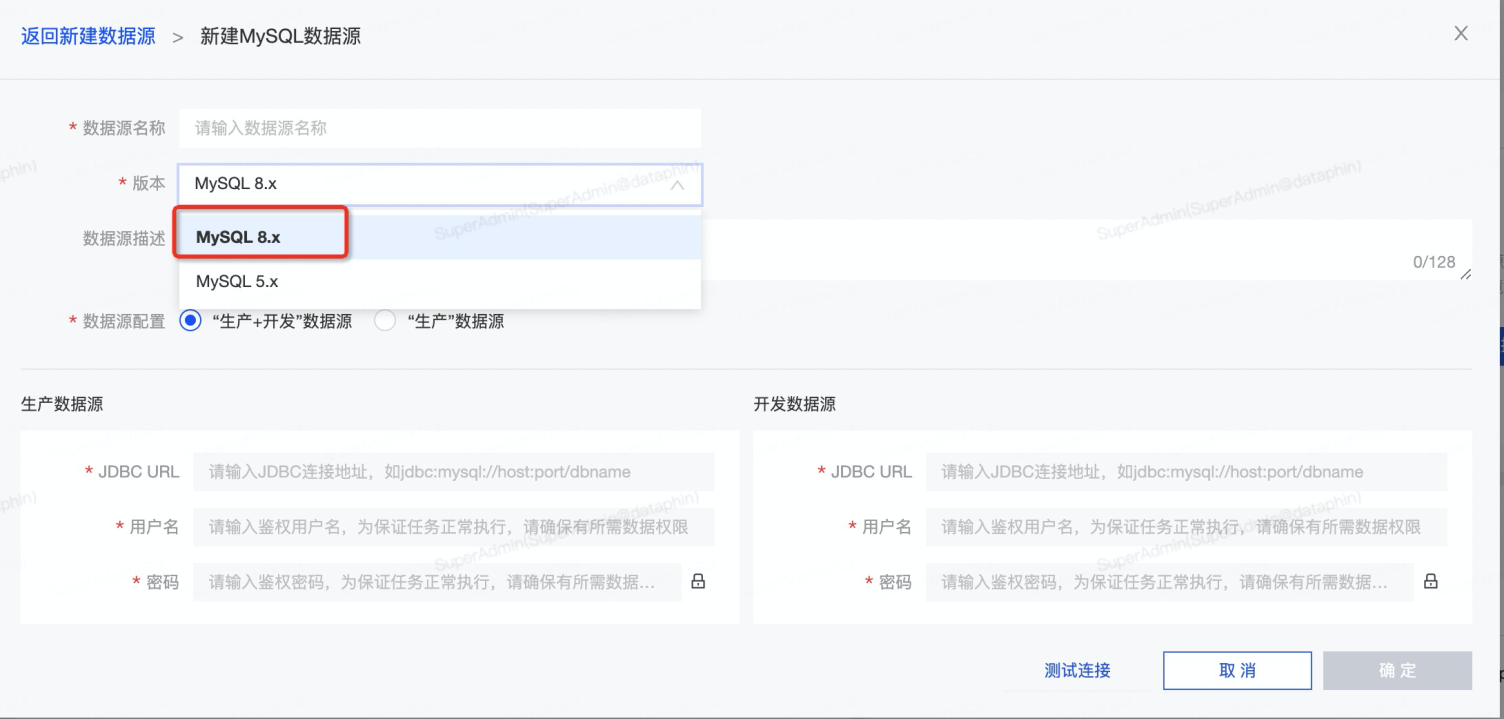Select the “生产”数据源 radio button
The height and width of the screenshot is (719, 1504).
point(385,321)
